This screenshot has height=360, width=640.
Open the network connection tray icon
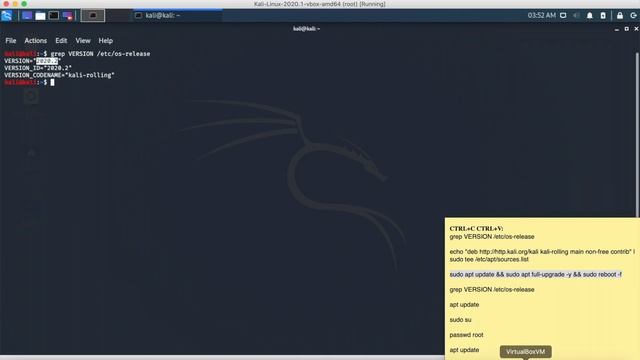[x=563, y=16]
